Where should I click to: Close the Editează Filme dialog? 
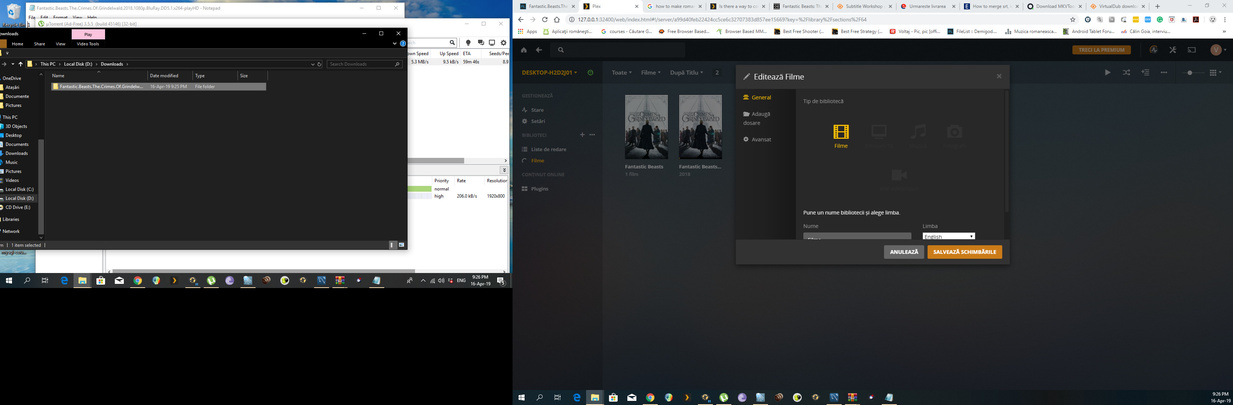(x=998, y=76)
